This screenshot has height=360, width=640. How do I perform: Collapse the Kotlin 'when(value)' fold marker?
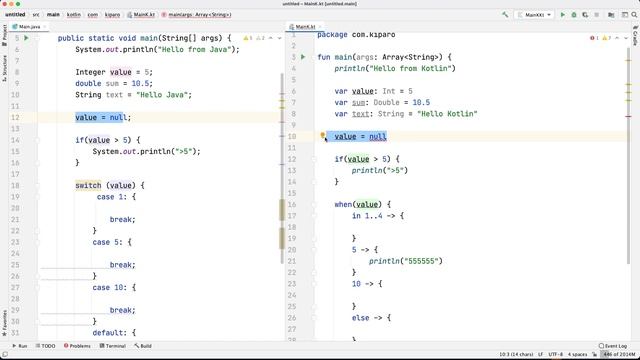click(314, 204)
